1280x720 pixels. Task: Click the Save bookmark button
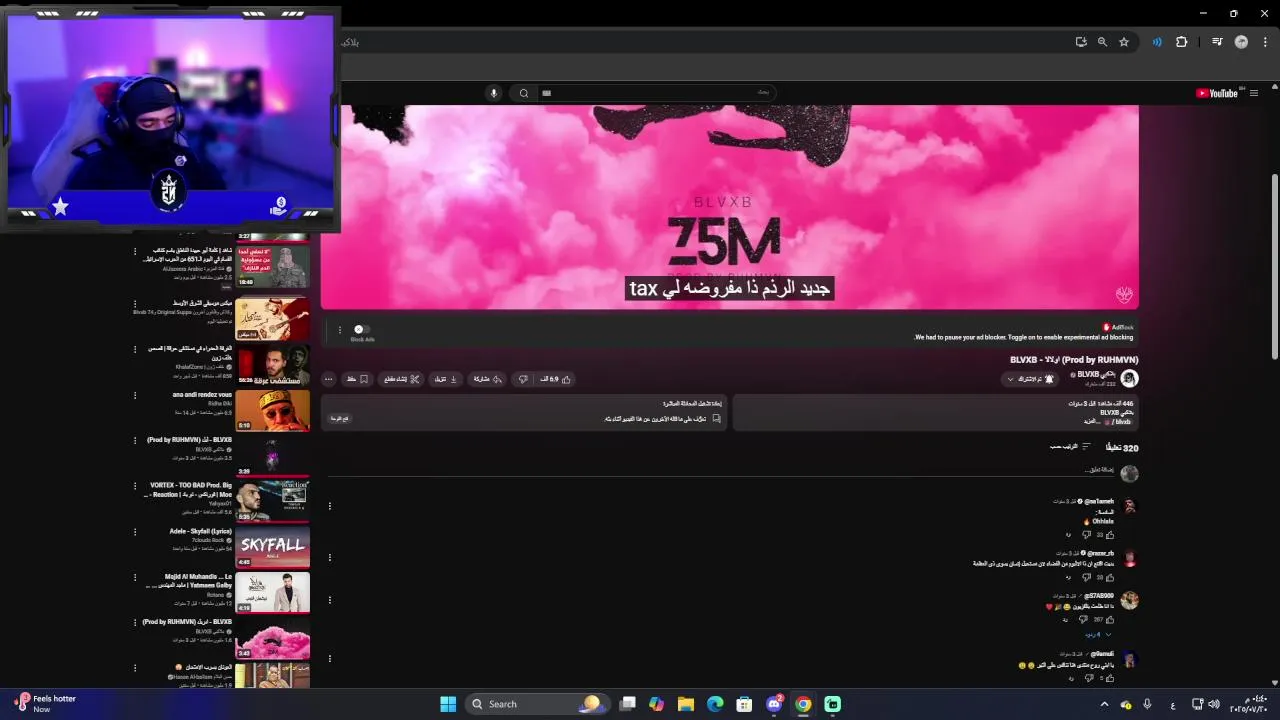coord(358,379)
